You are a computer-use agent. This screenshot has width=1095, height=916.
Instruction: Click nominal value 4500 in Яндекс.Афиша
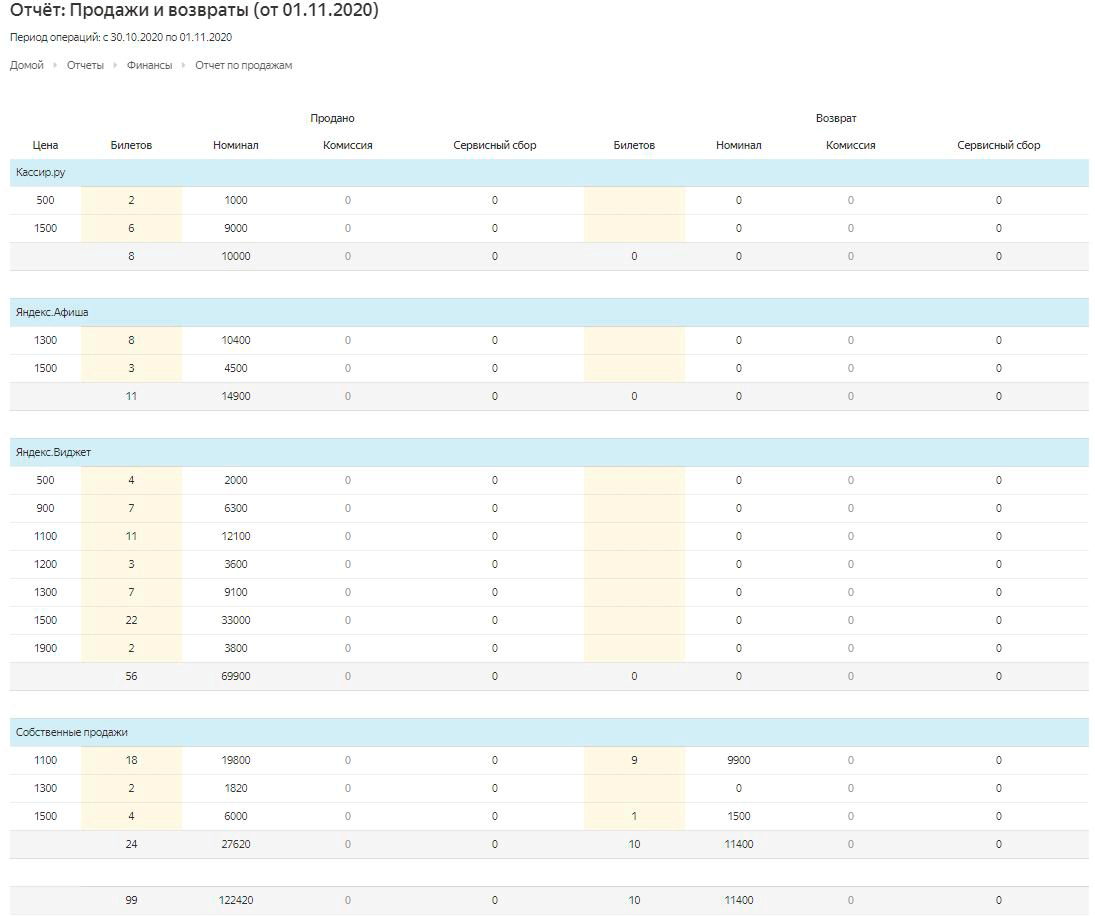pos(236,368)
